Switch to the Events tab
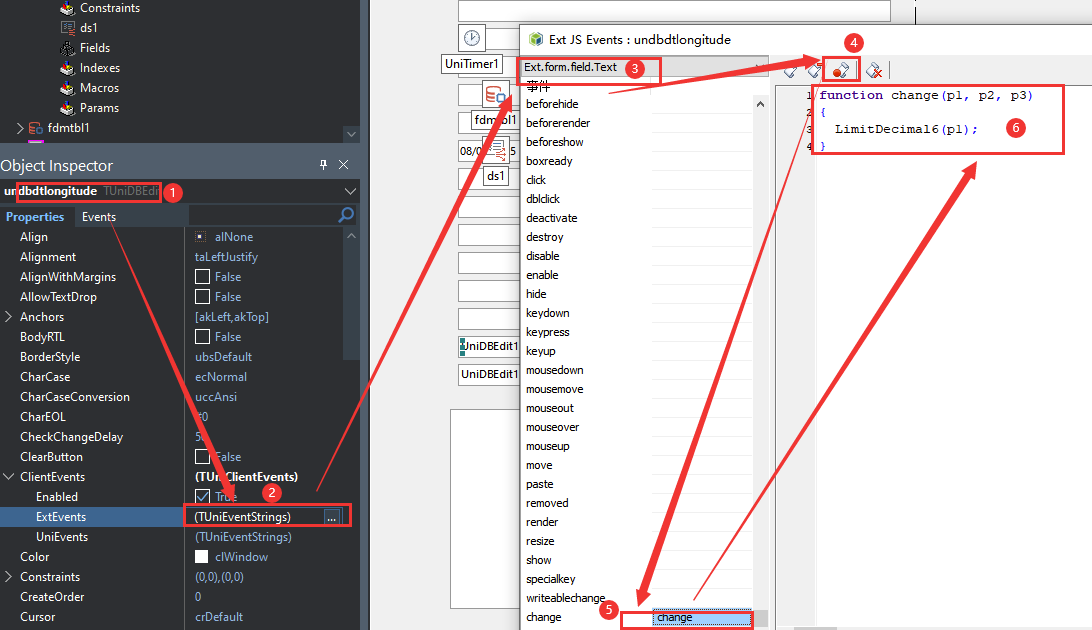The width and height of the screenshot is (1092, 630). coord(99,216)
